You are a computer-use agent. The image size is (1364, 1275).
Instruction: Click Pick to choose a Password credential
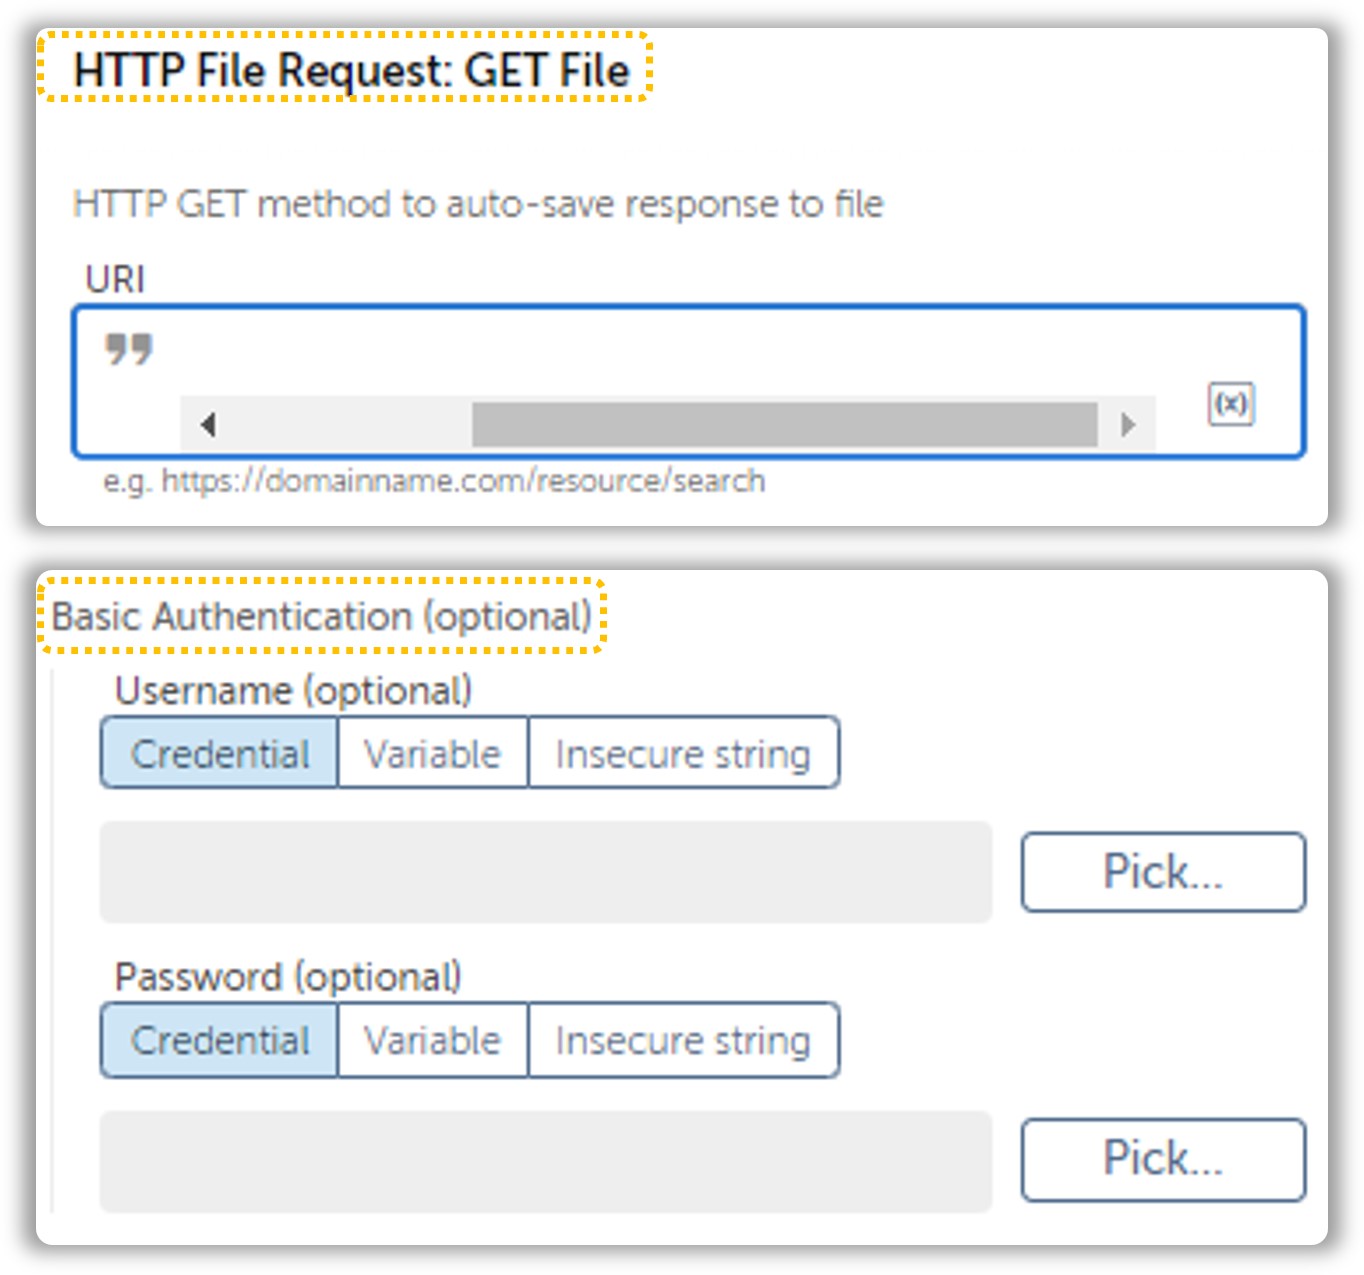click(1162, 1158)
